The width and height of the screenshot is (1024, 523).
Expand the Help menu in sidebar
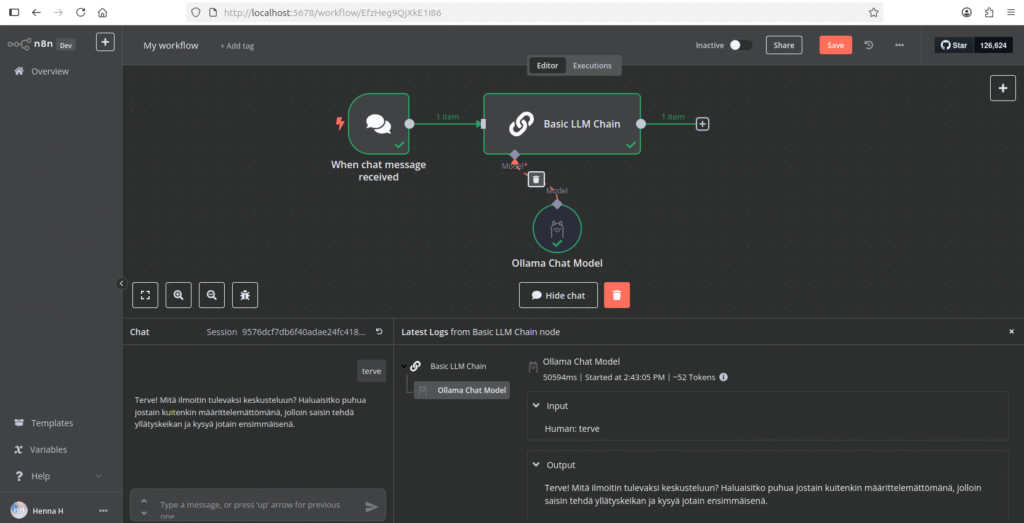click(98, 476)
